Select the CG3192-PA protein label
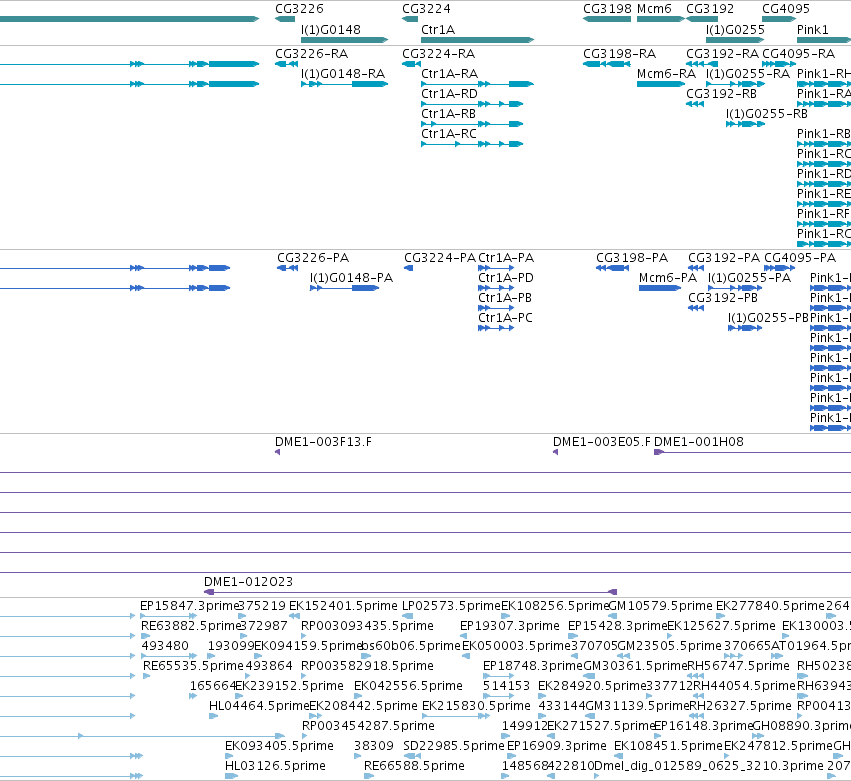The height and width of the screenshot is (781, 851). (x=724, y=258)
